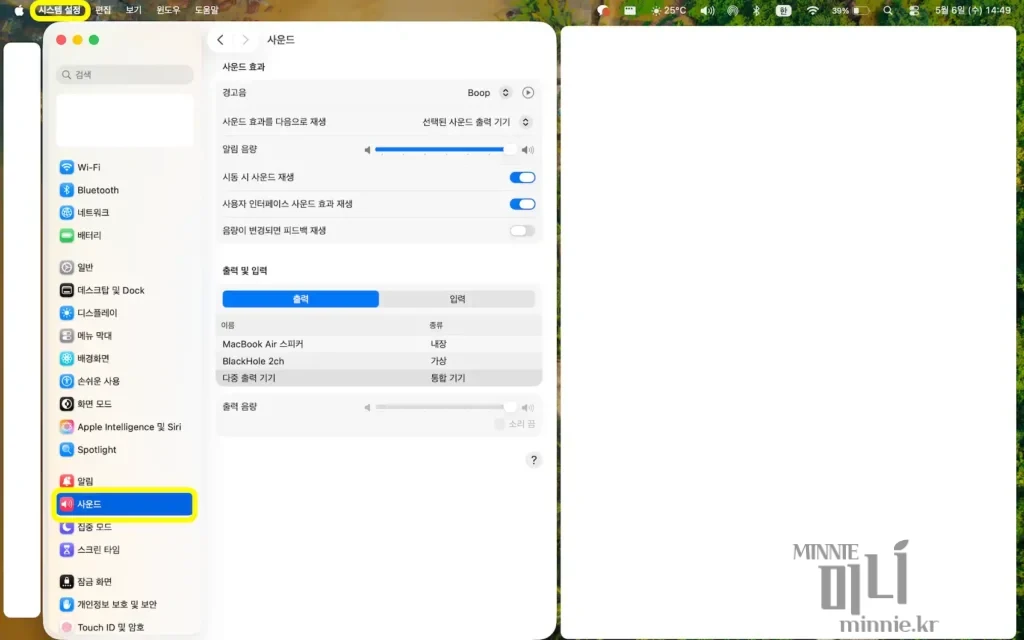Click the 종류 column header
The height and width of the screenshot is (640, 1024).
(x=436, y=325)
